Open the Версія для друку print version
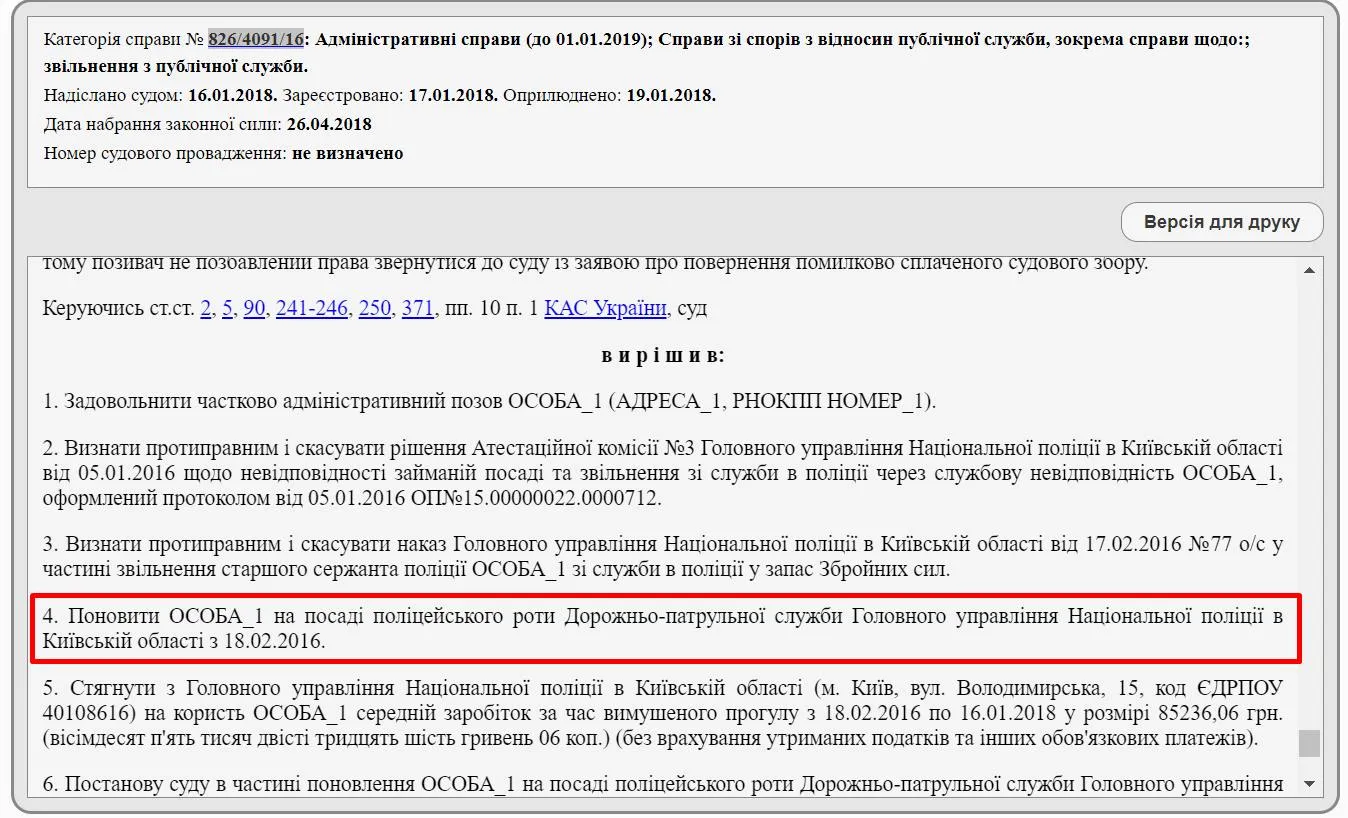This screenshot has width=1348, height=818. pos(1222,222)
